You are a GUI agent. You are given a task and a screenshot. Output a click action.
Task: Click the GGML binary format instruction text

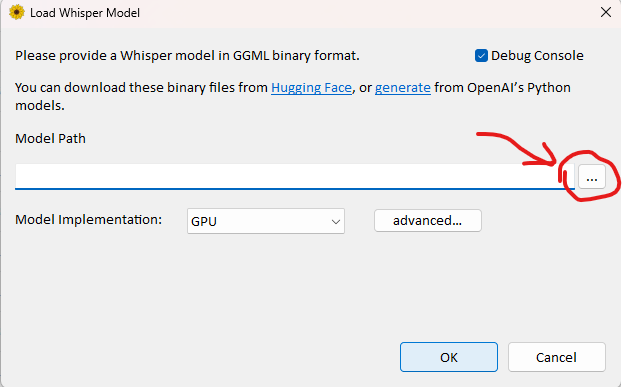pos(187,56)
